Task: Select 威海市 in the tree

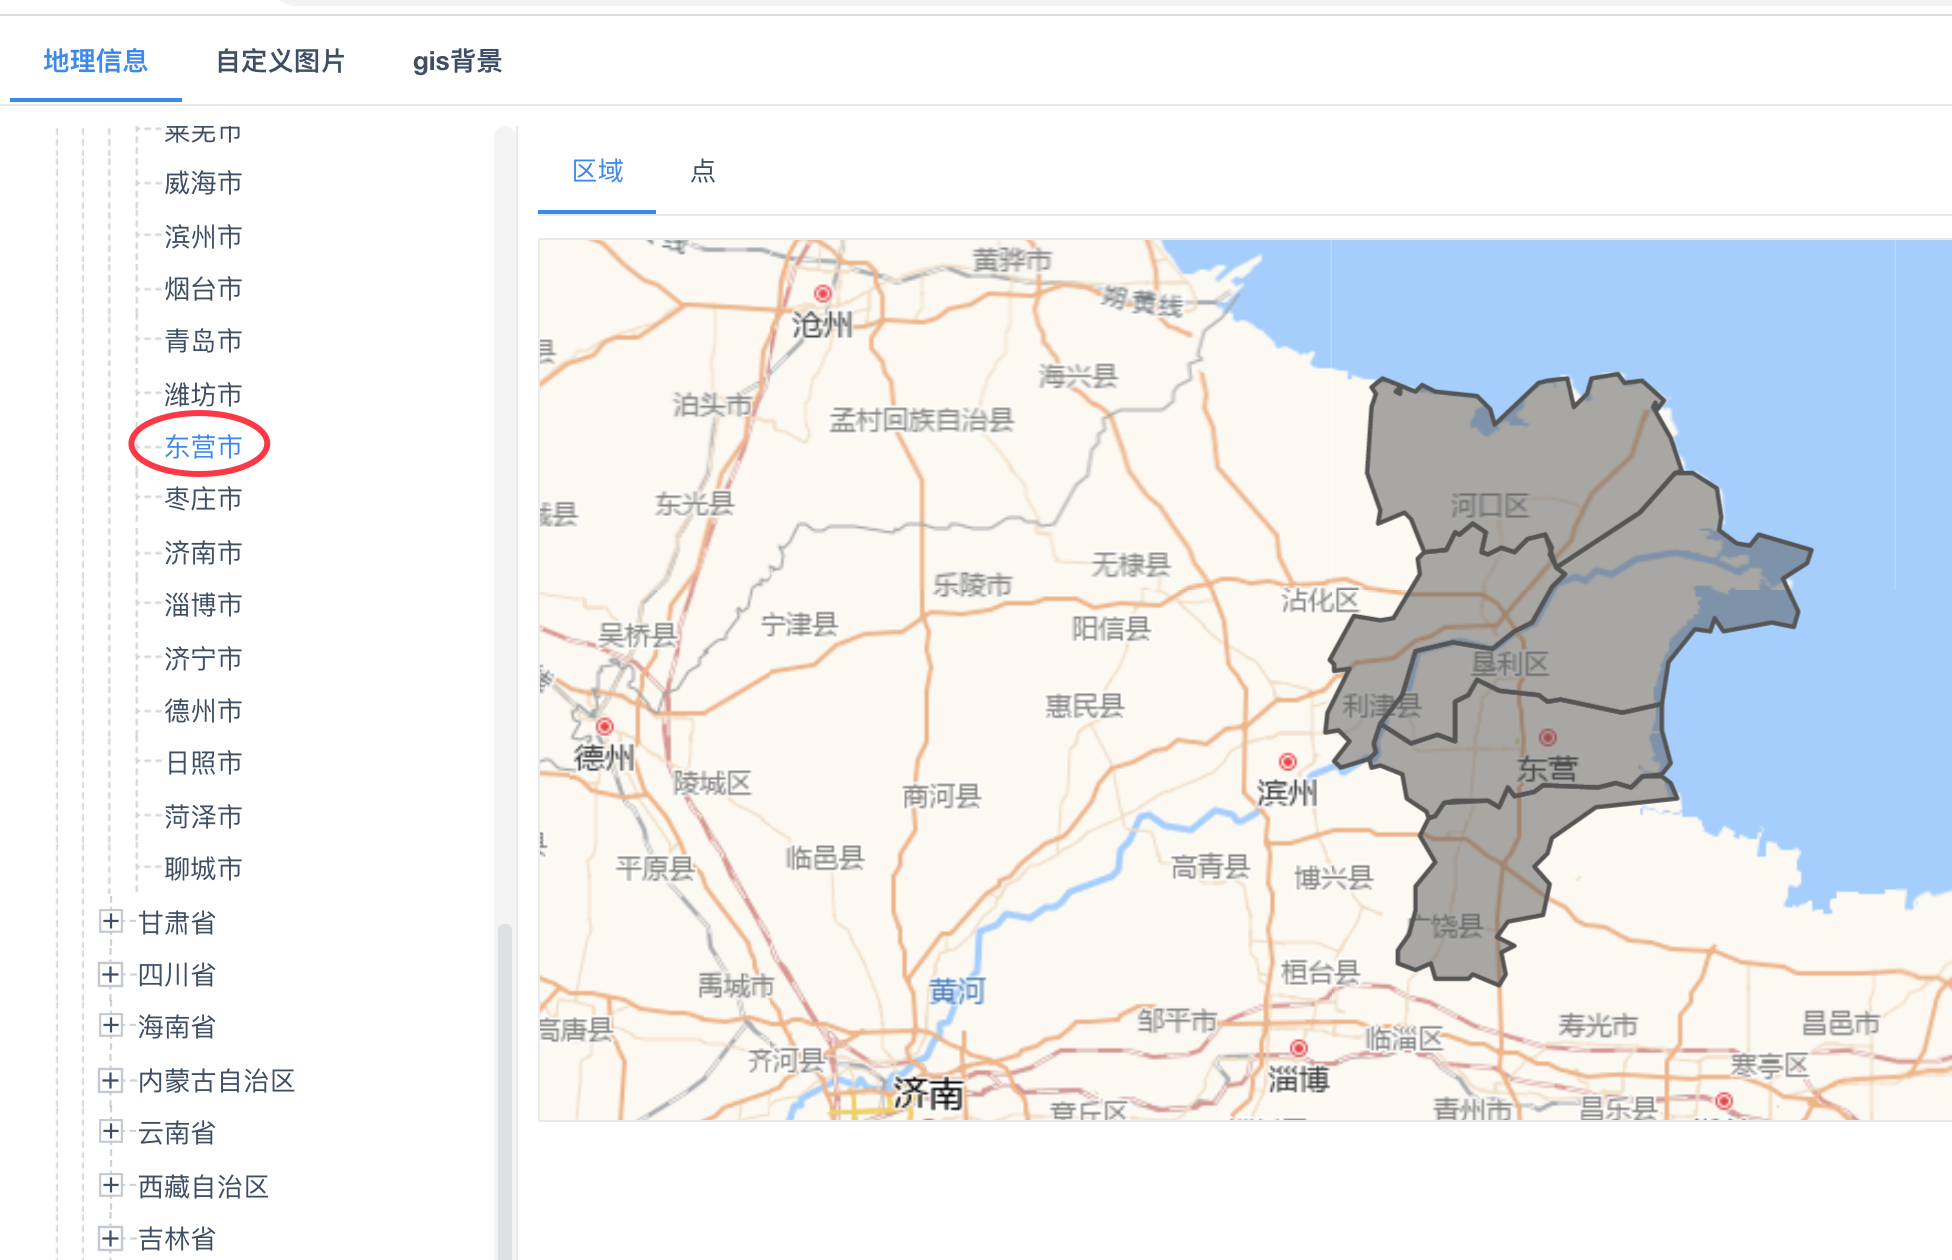Action: (x=203, y=183)
